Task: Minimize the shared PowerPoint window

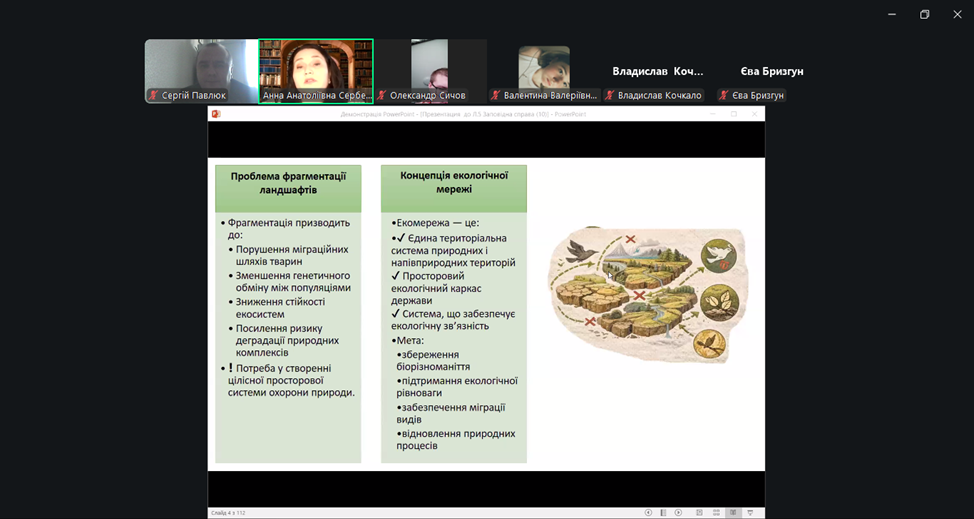Action: (712, 114)
